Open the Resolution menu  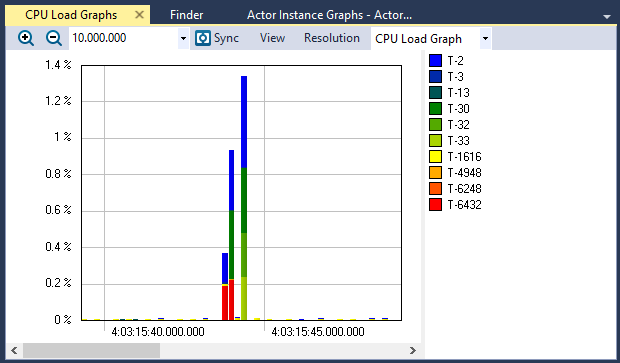332,38
